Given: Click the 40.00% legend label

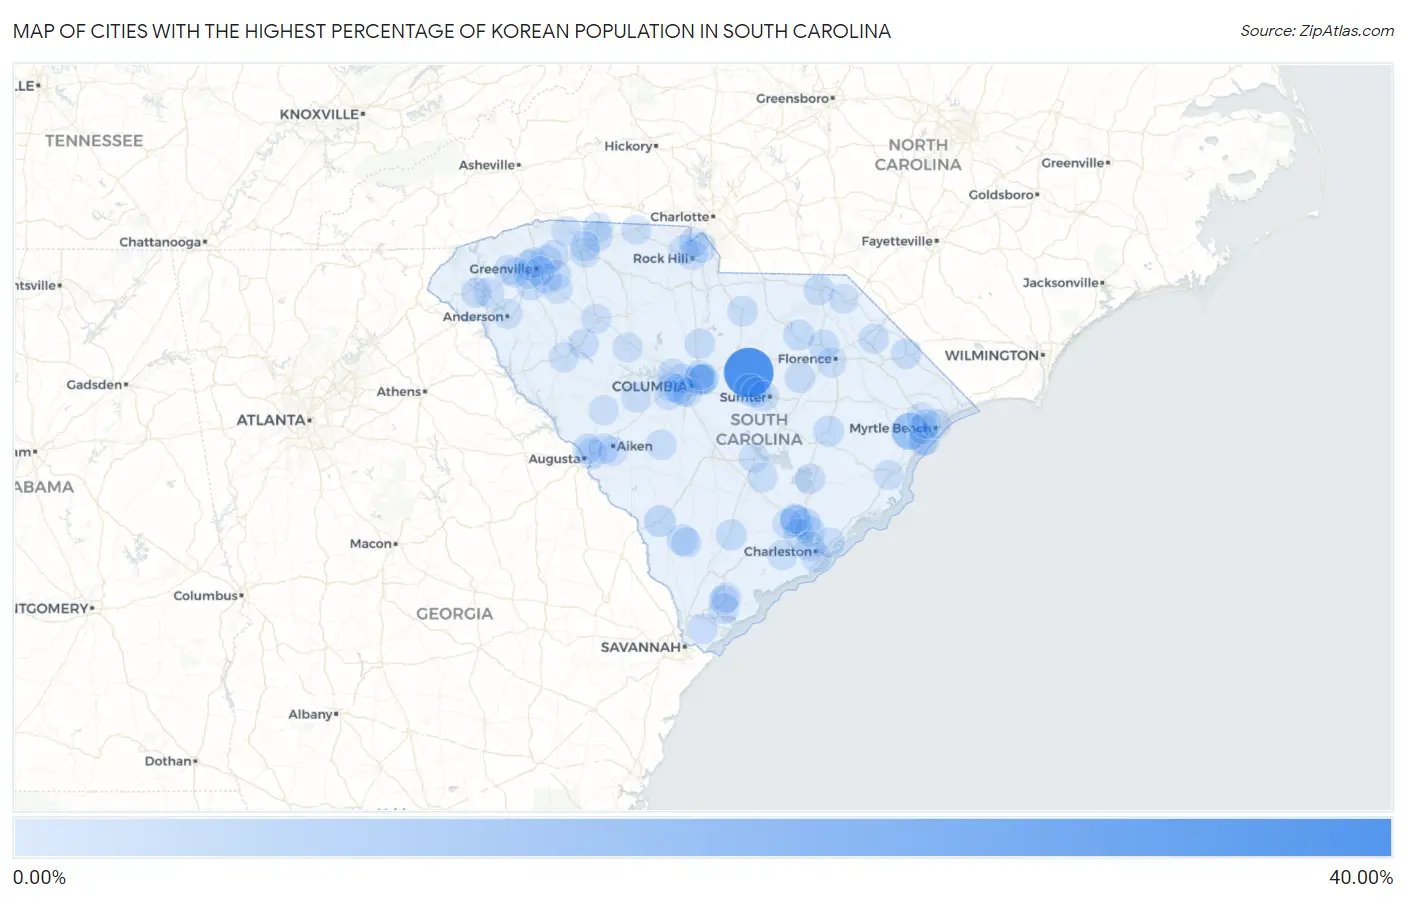Looking at the screenshot, I should [x=1360, y=877].
